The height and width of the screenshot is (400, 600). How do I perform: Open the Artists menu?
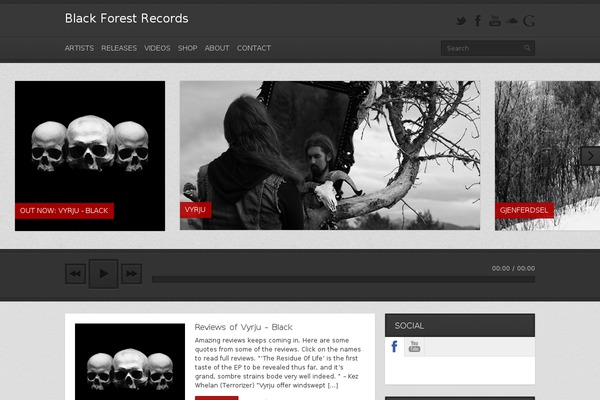point(79,48)
